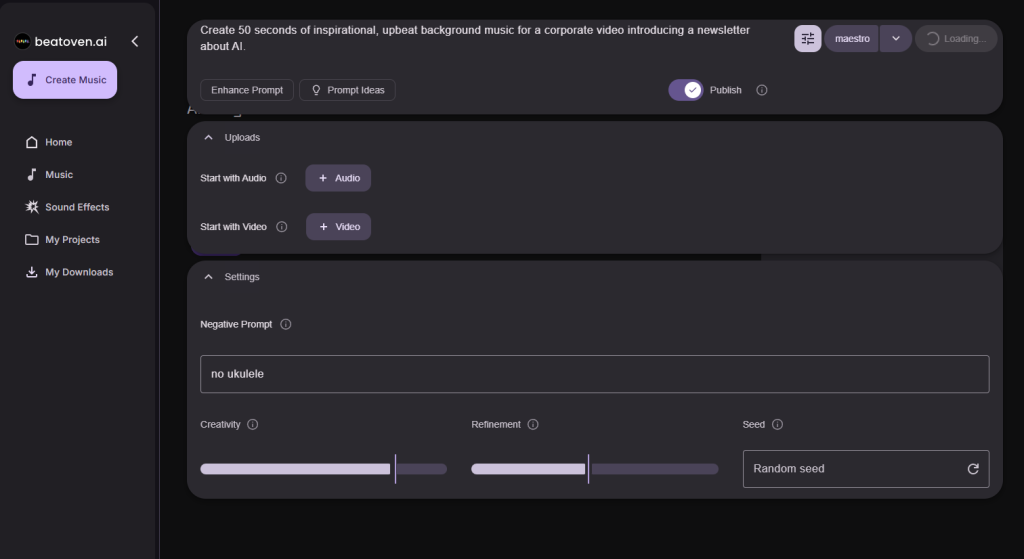Click info icon beside Start with Video
The width and height of the screenshot is (1024, 559).
point(281,227)
